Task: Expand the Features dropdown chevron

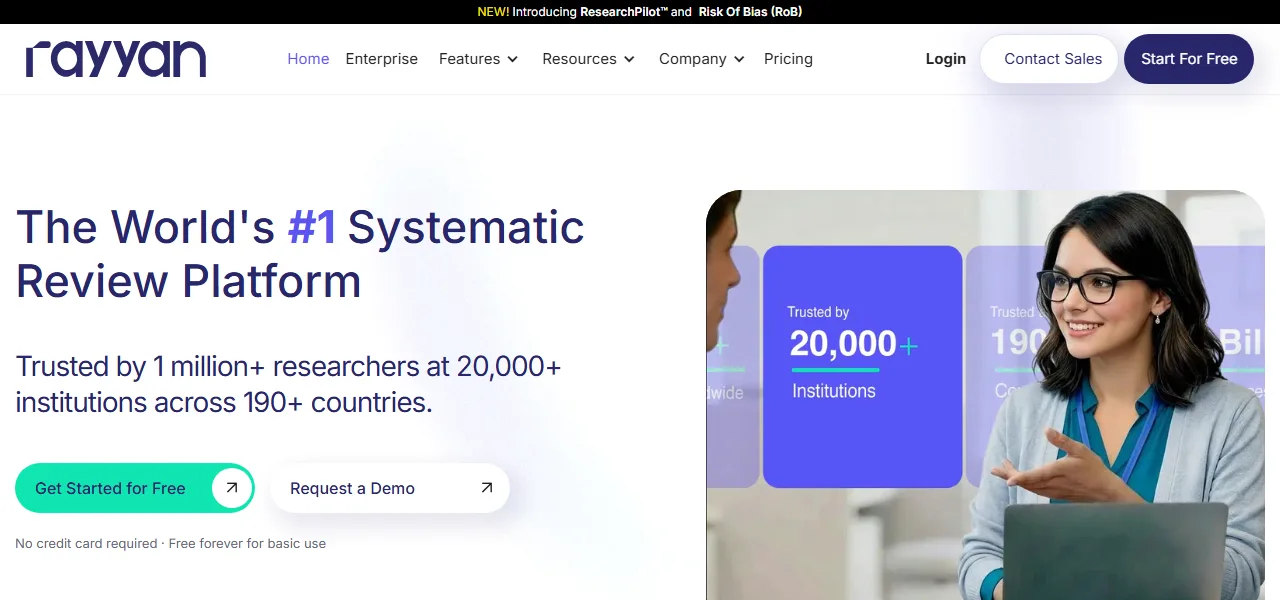Action: (513, 59)
